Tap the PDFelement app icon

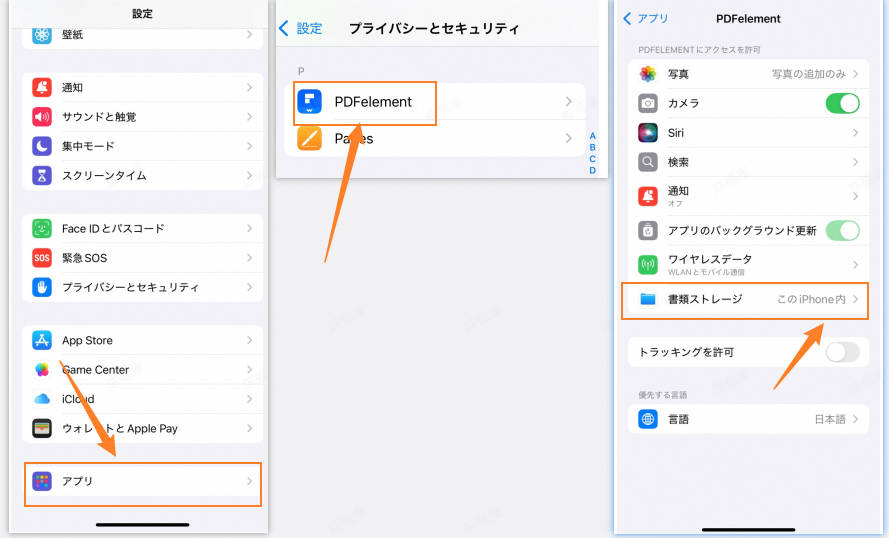click(309, 101)
